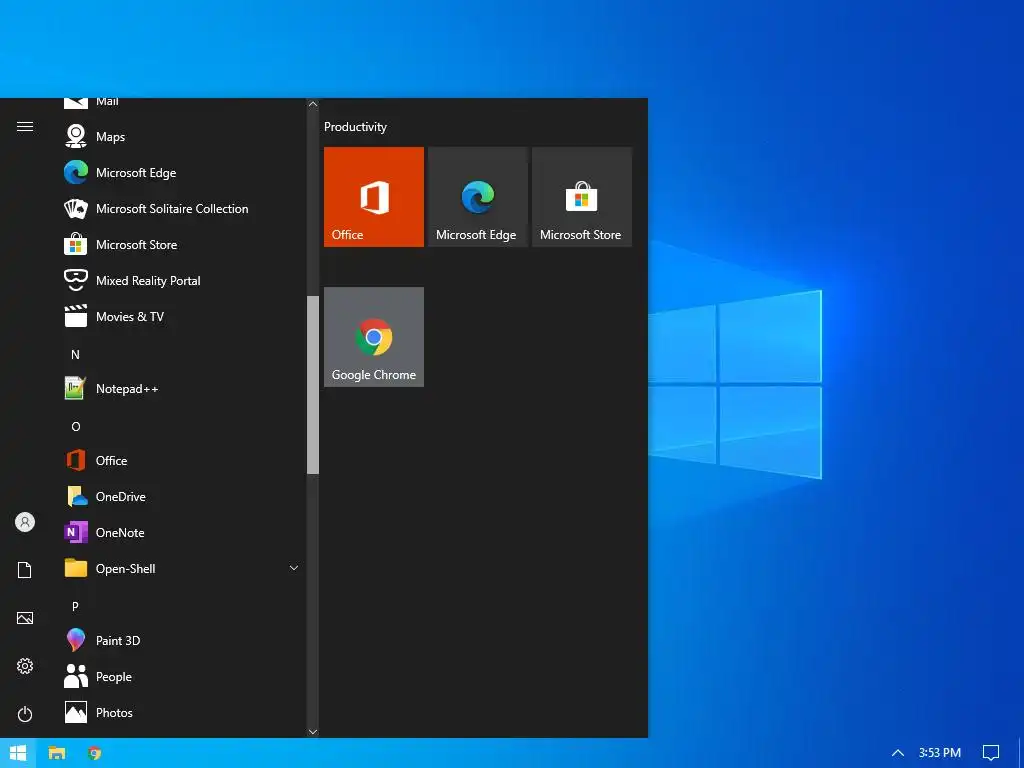1024x768 pixels.
Task: Open File Explorer from the taskbar
Action: [x=57, y=753]
